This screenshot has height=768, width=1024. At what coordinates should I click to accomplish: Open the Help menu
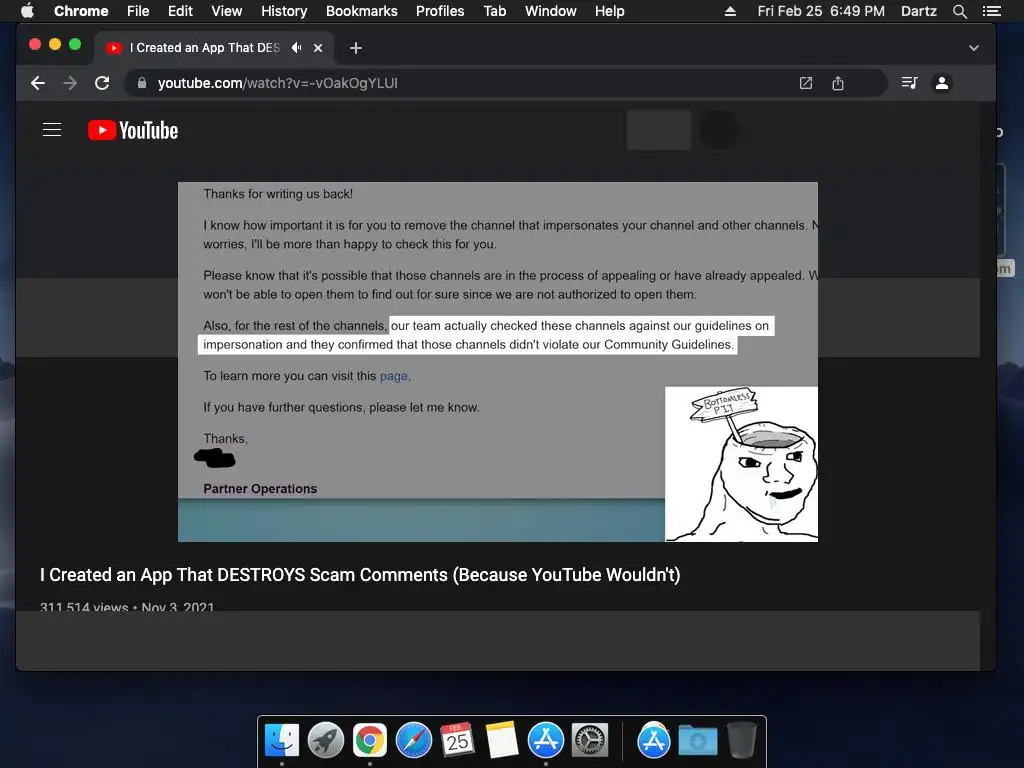click(609, 11)
